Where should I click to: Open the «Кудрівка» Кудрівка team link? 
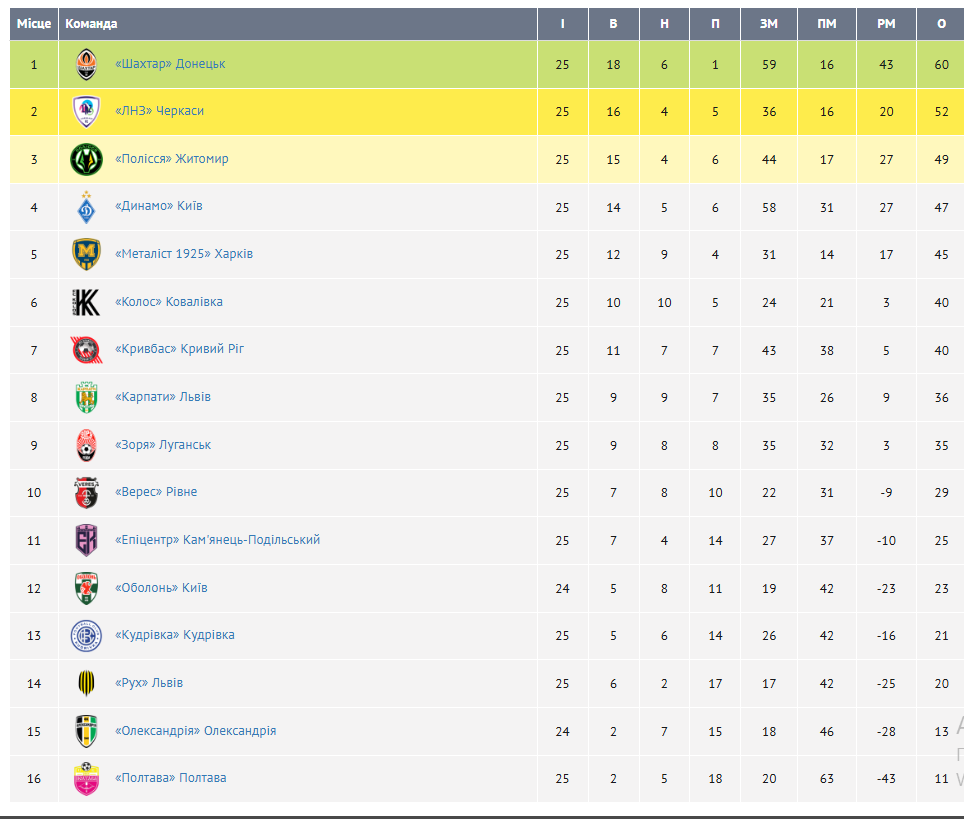[175, 635]
